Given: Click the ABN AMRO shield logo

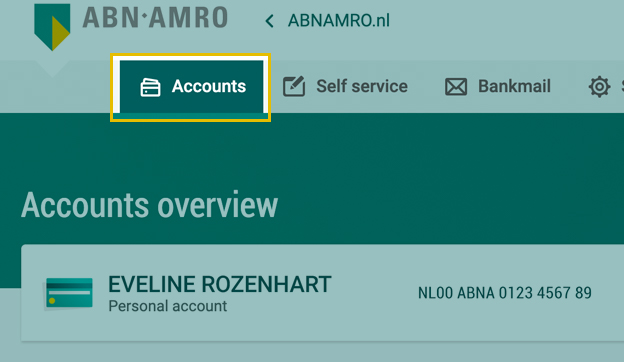Looking at the screenshot, I should pyautogui.click(x=52, y=27).
